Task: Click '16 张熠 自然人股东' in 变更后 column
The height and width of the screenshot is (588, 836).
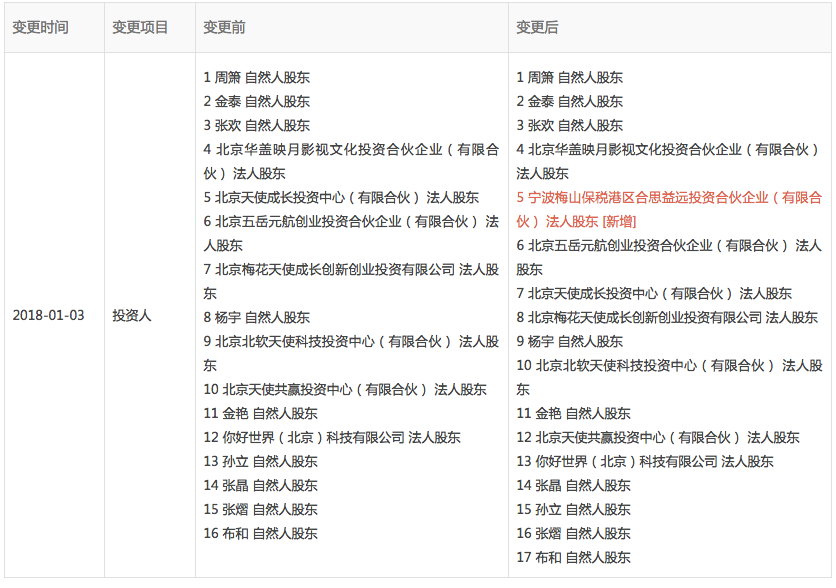Action: pos(573,533)
